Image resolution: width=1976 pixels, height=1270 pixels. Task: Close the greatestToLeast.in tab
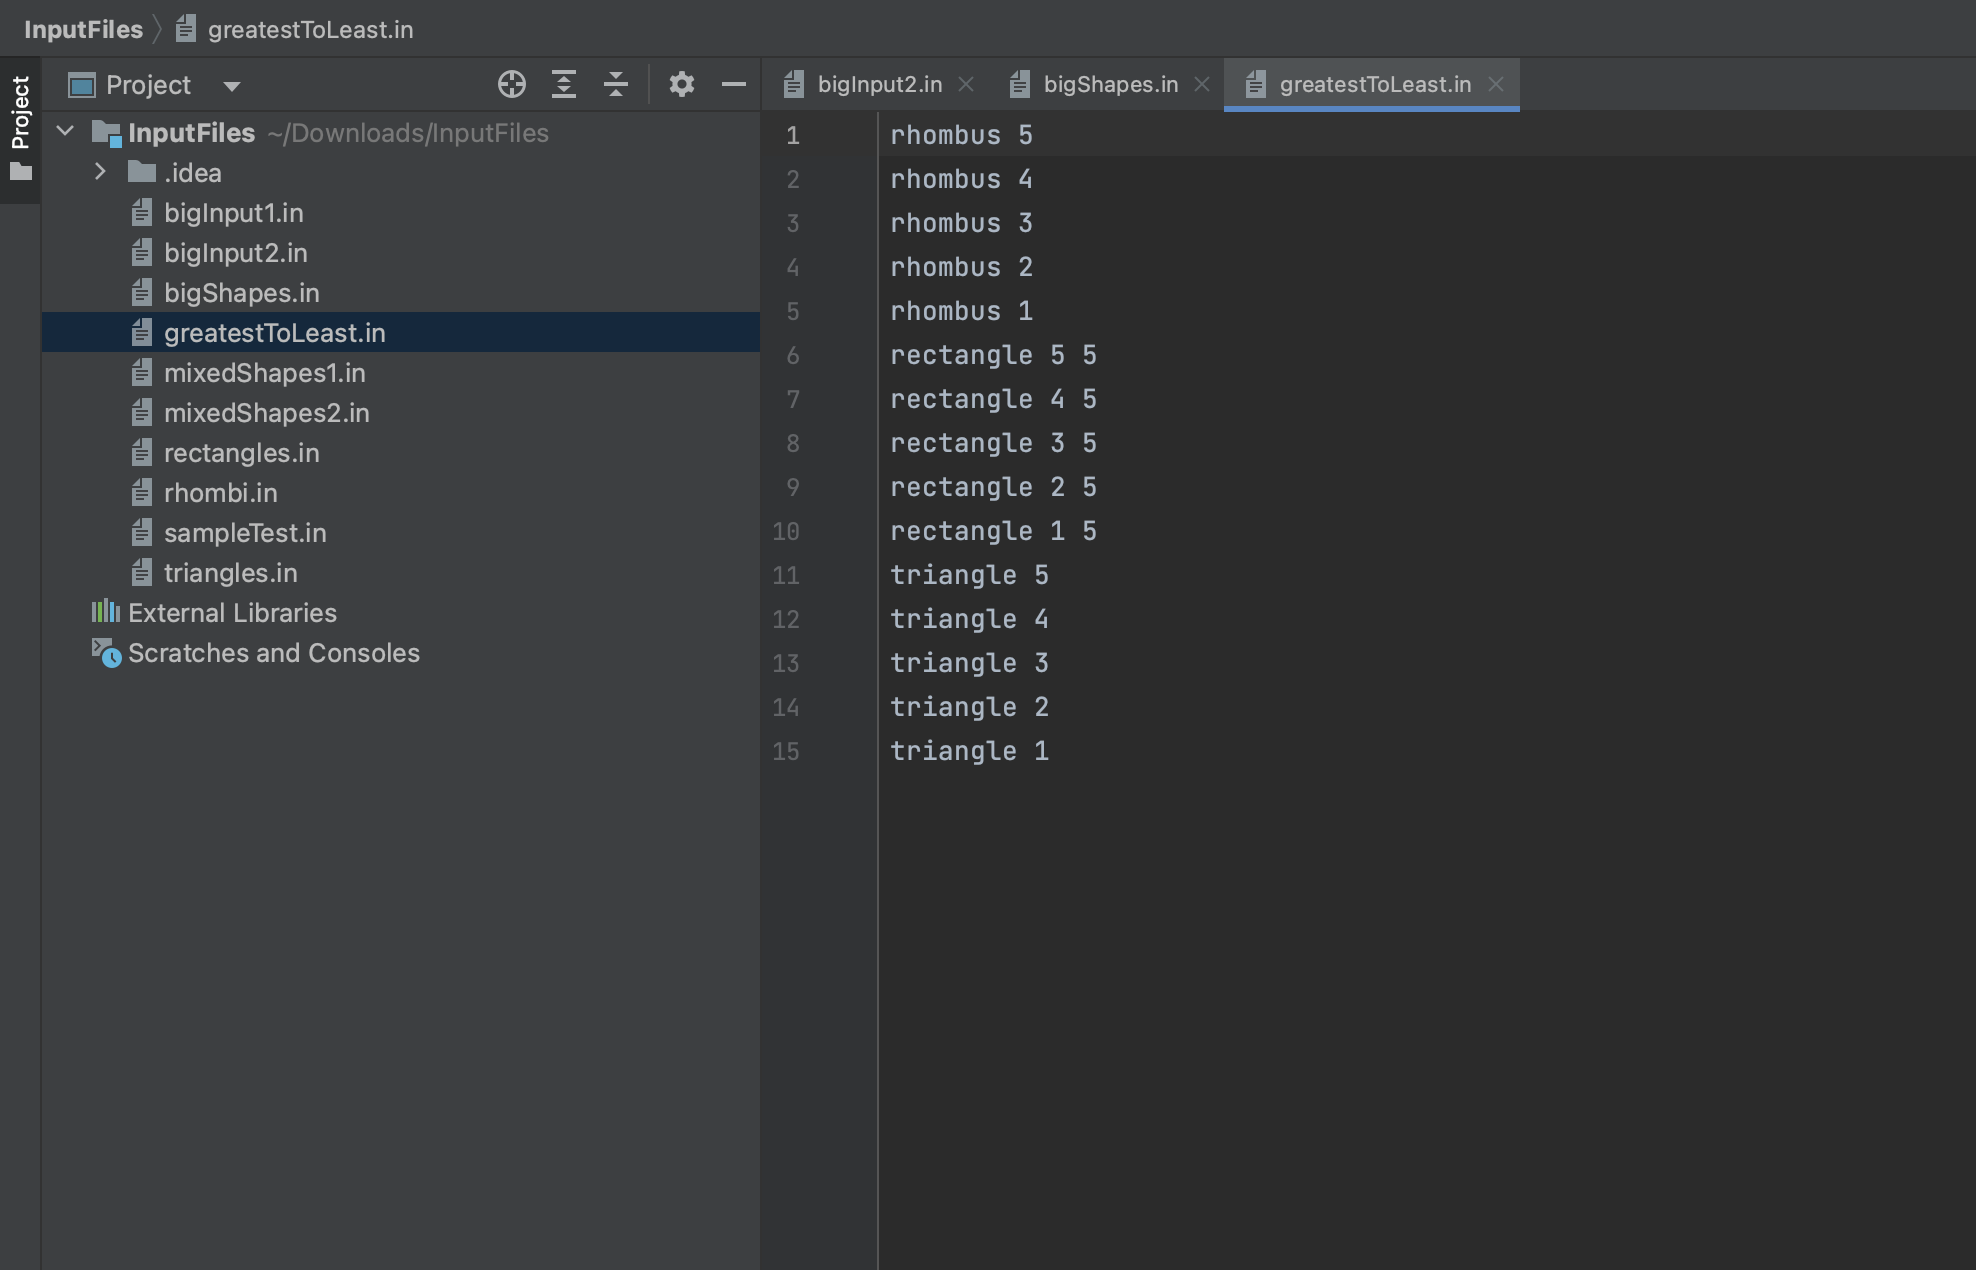[1495, 85]
